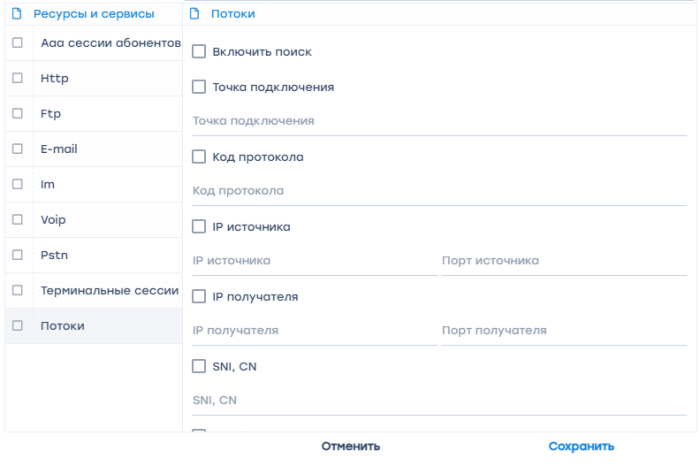The image size is (700, 466).
Task: Click into the Порт источника field
Action: click(564, 261)
